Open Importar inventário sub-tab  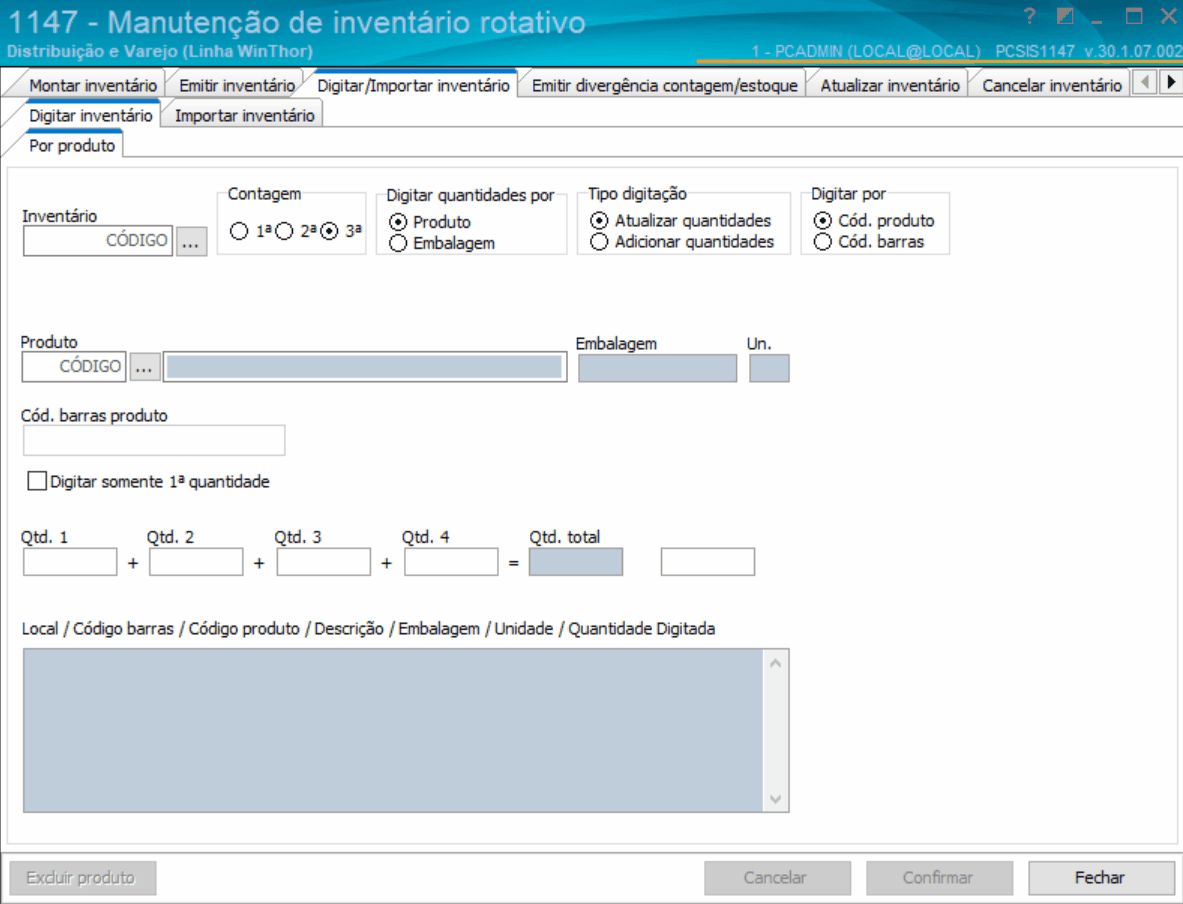click(244, 115)
